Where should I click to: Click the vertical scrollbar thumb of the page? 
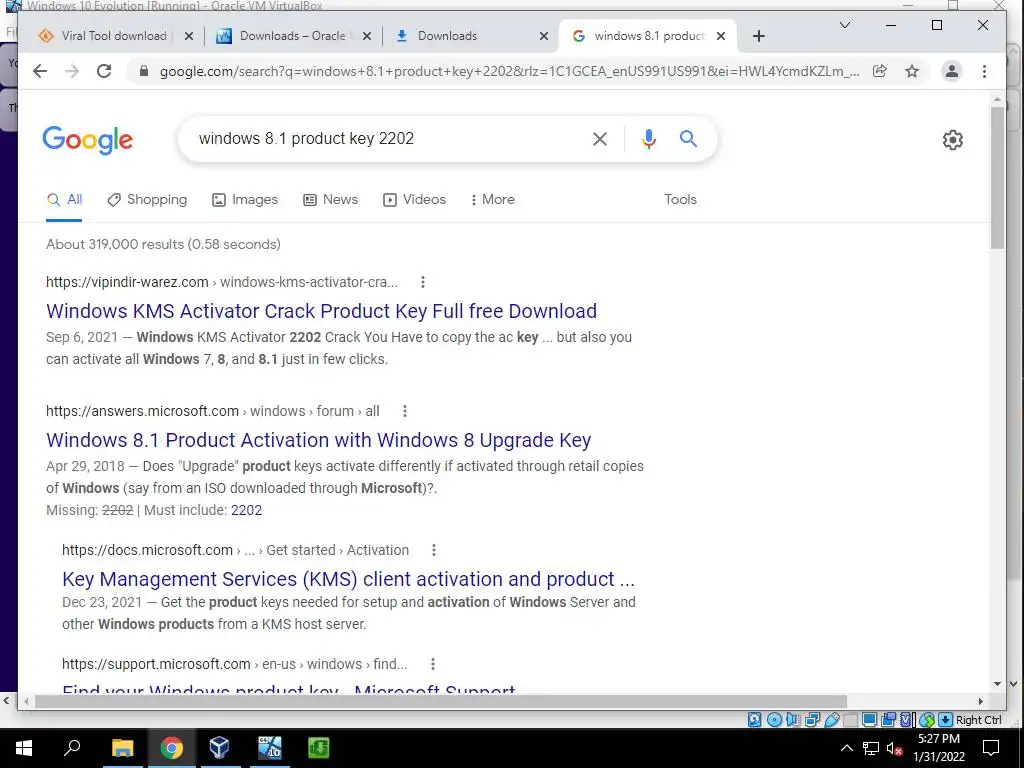997,178
